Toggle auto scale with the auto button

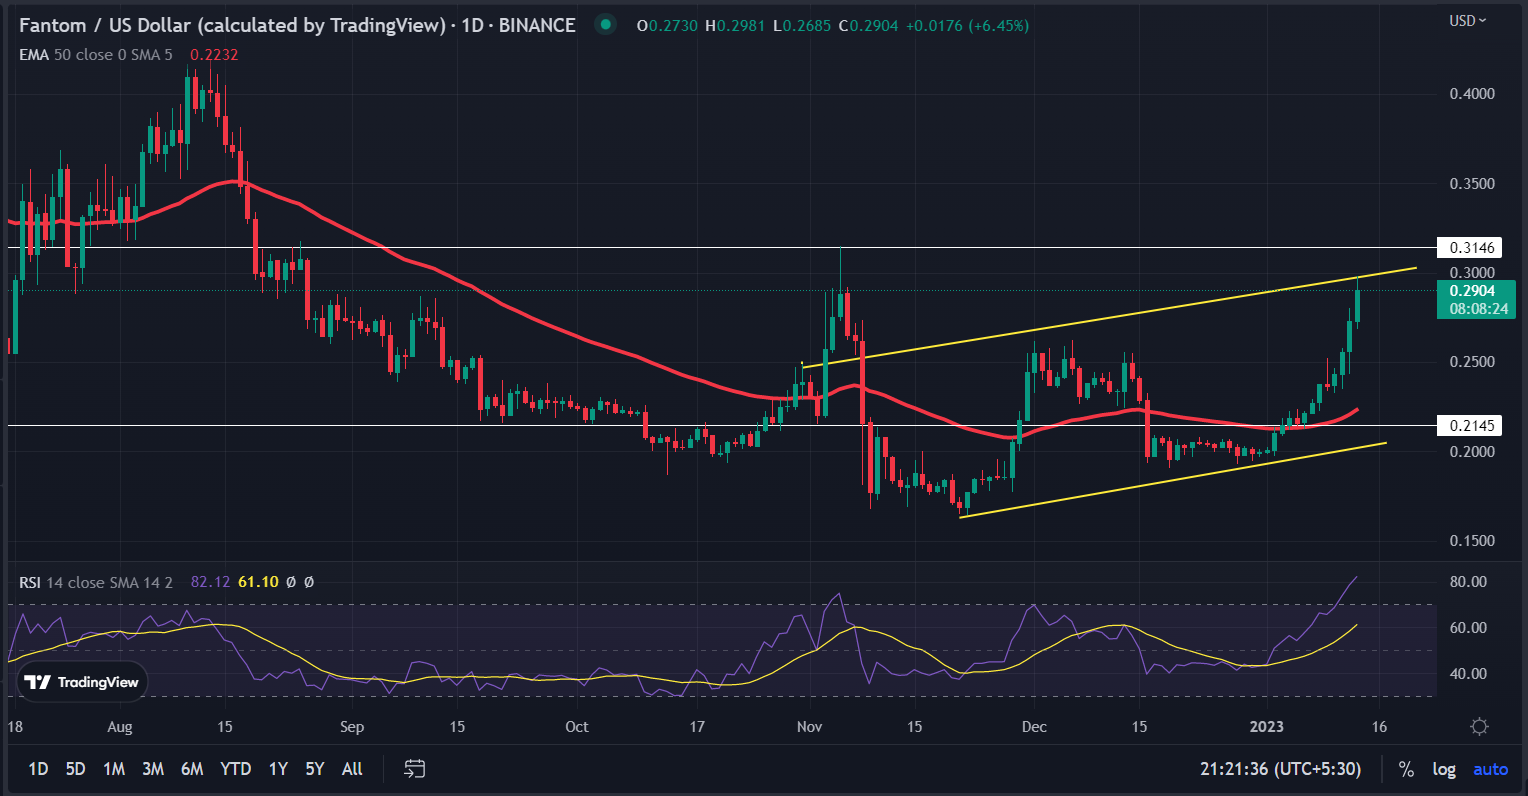[x=1491, y=769]
